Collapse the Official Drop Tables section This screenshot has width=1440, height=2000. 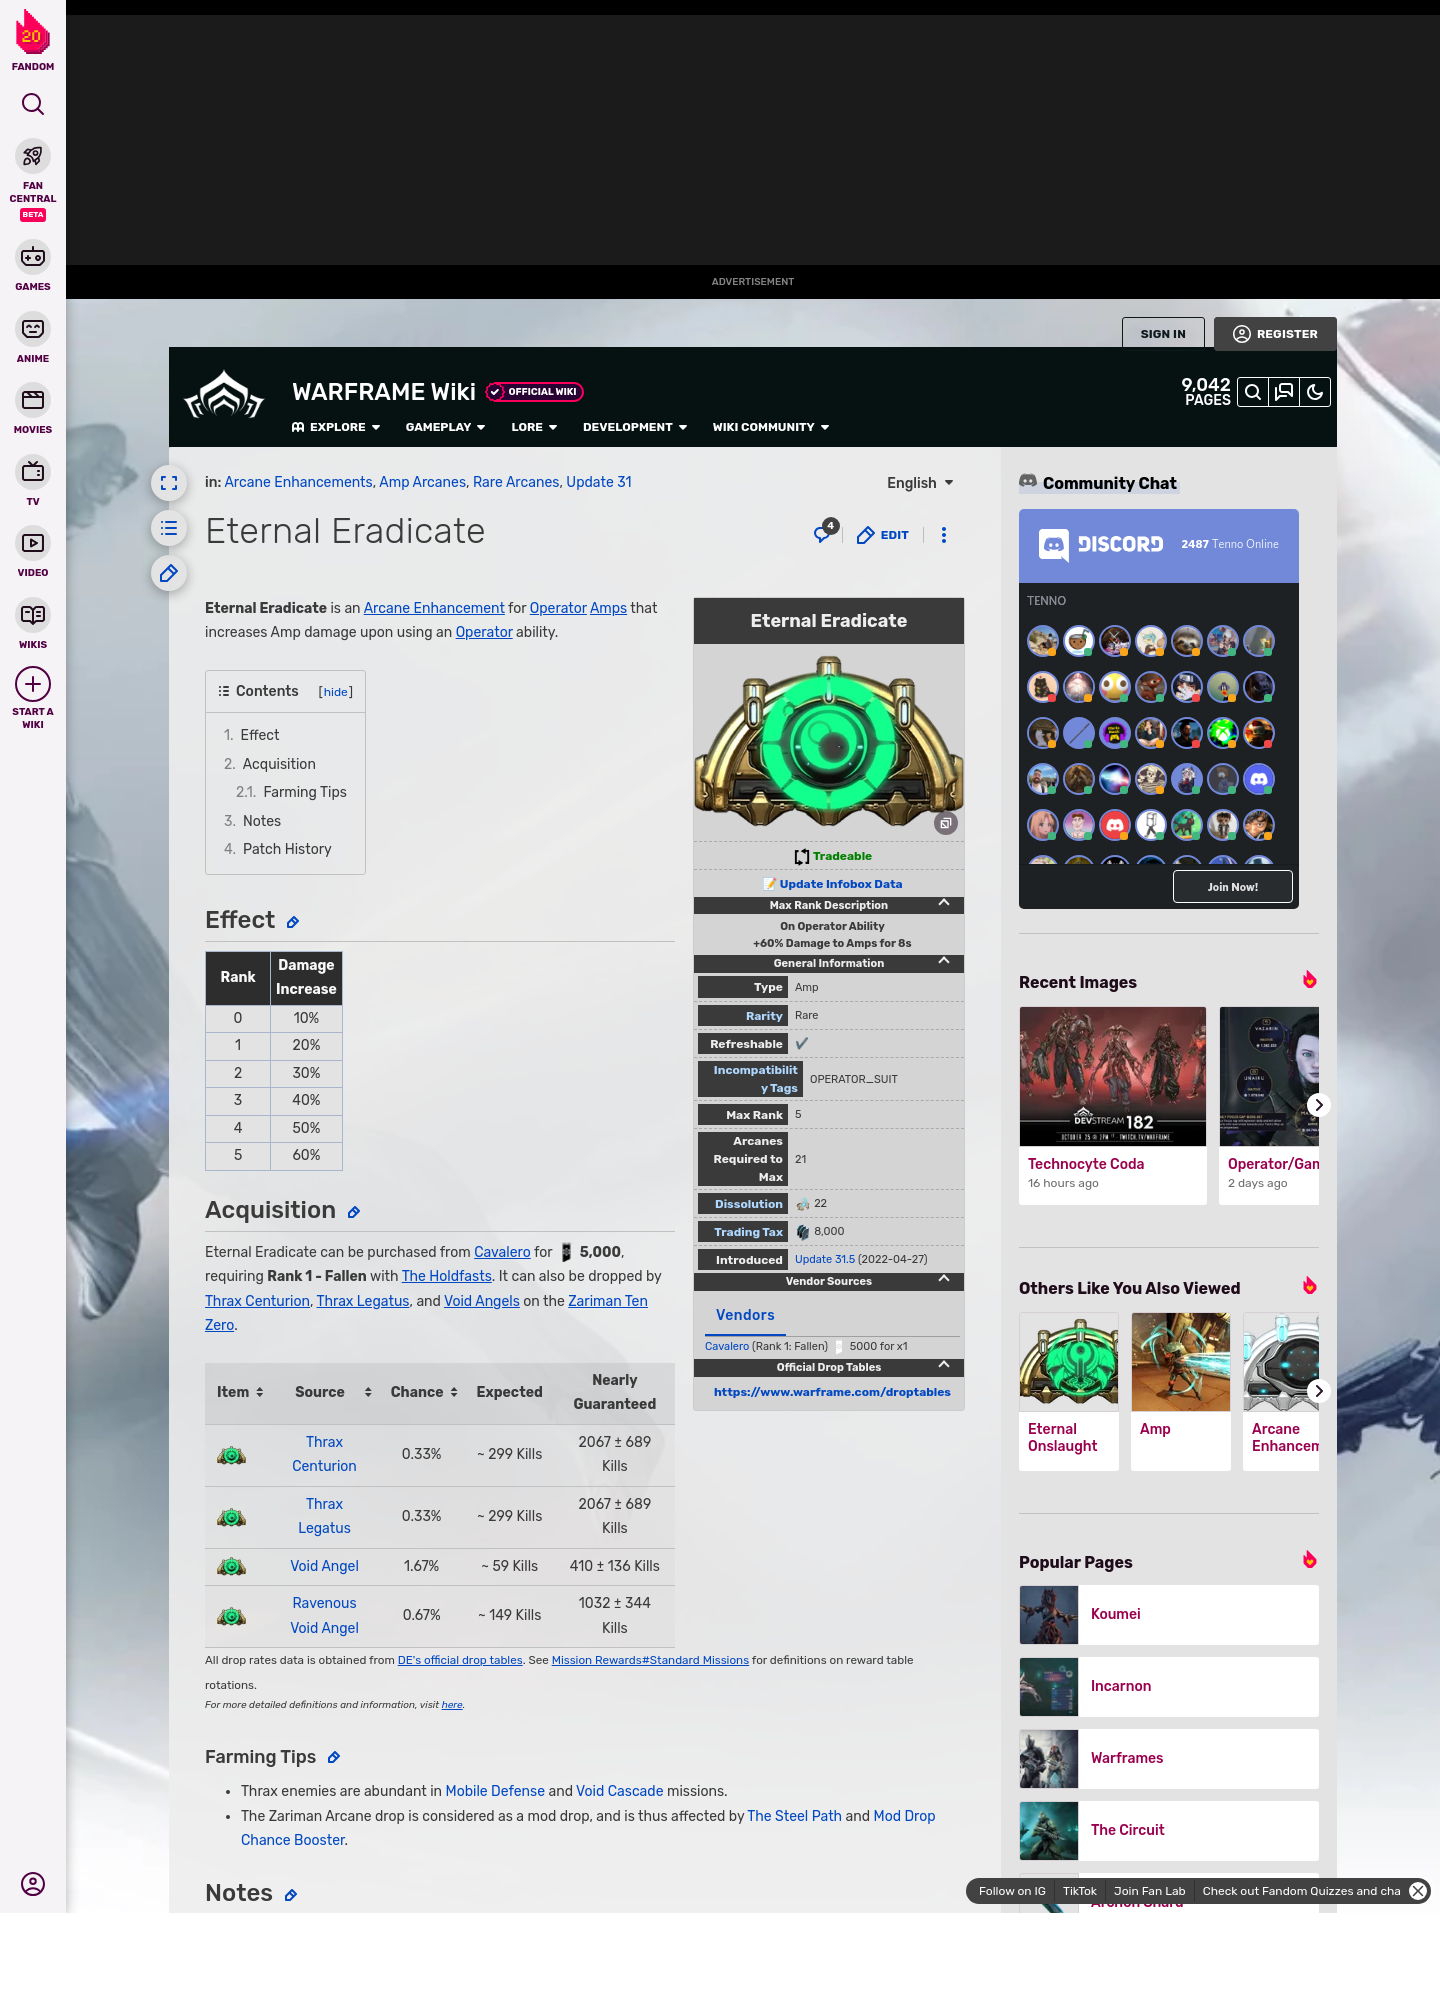click(x=944, y=1365)
